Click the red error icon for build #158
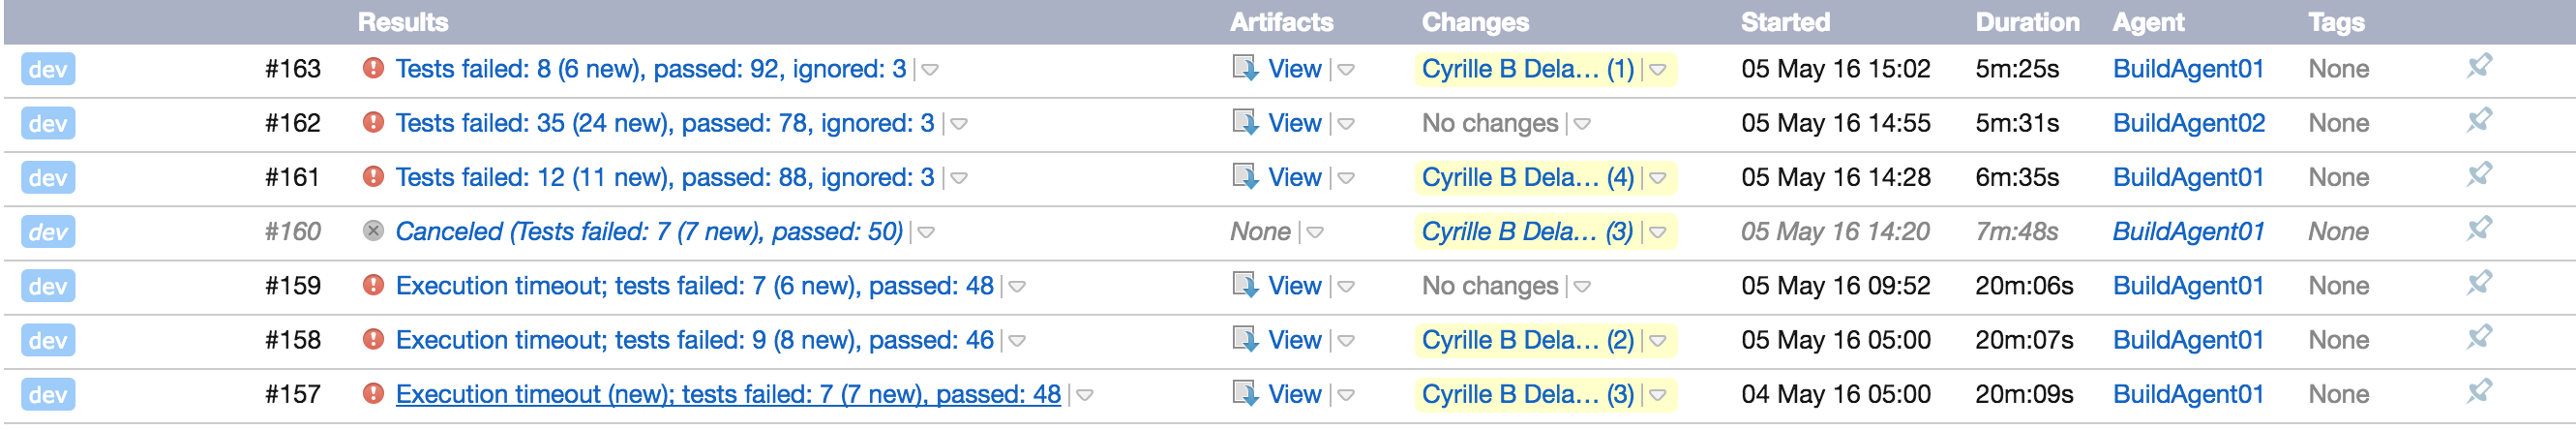The image size is (2576, 430). tap(373, 340)
